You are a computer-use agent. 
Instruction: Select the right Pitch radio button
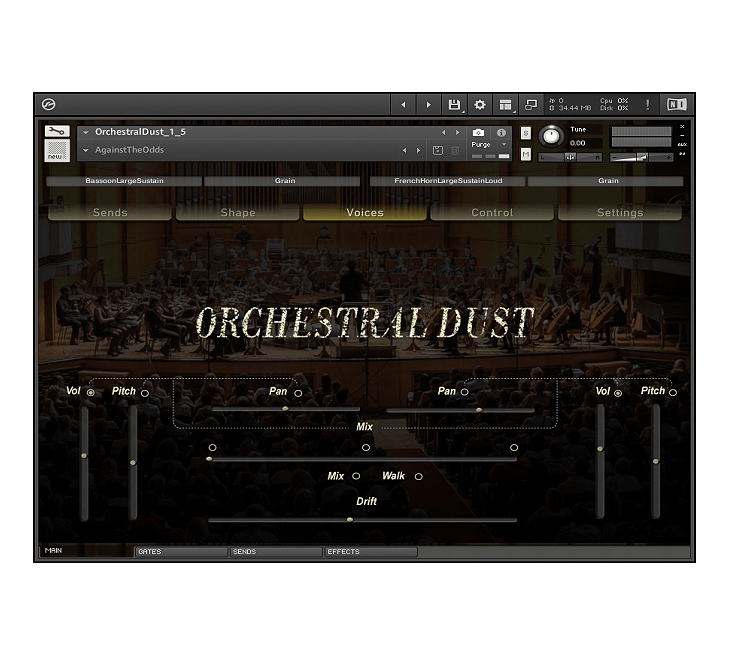coord(673,393)
